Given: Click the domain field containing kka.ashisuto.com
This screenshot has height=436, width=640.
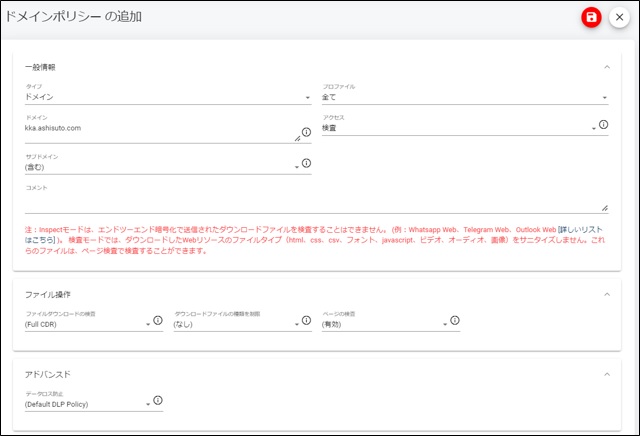Looking at the screenshot, I should click(x=160, y=129).
